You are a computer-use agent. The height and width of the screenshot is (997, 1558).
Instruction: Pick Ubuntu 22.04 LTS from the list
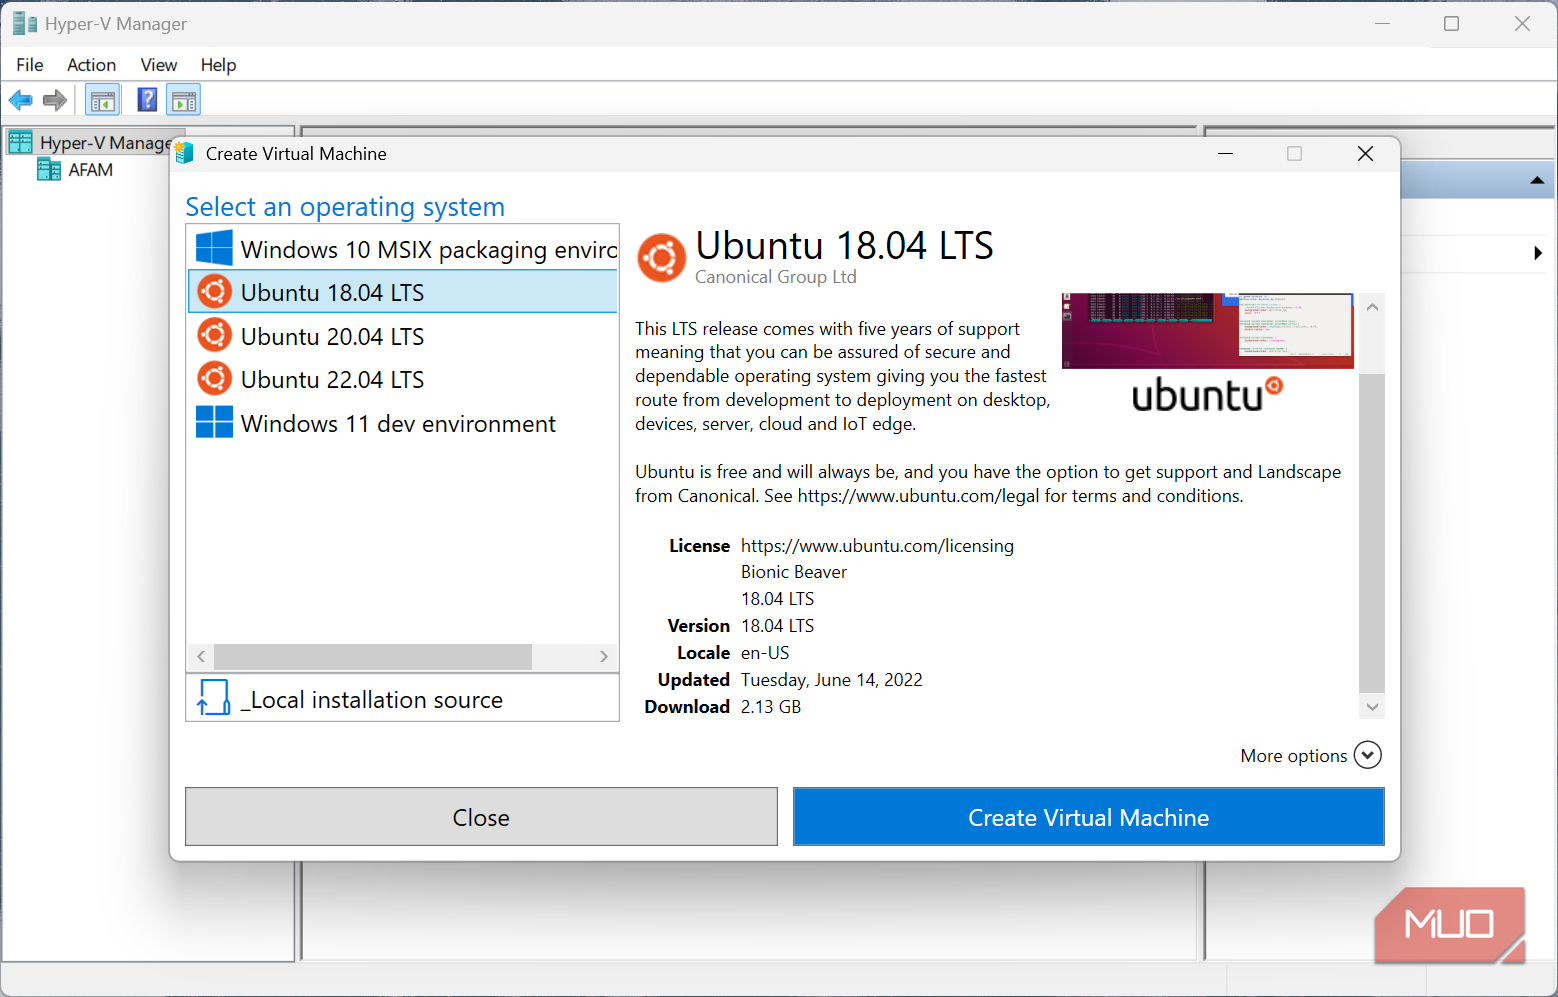tap(402, 379)
